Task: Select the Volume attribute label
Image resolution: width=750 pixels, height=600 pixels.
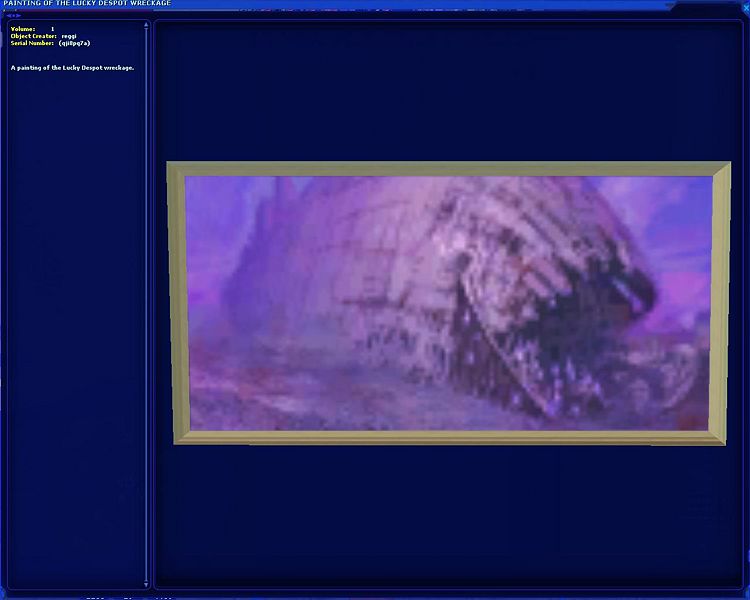Action: pos(23,29)
